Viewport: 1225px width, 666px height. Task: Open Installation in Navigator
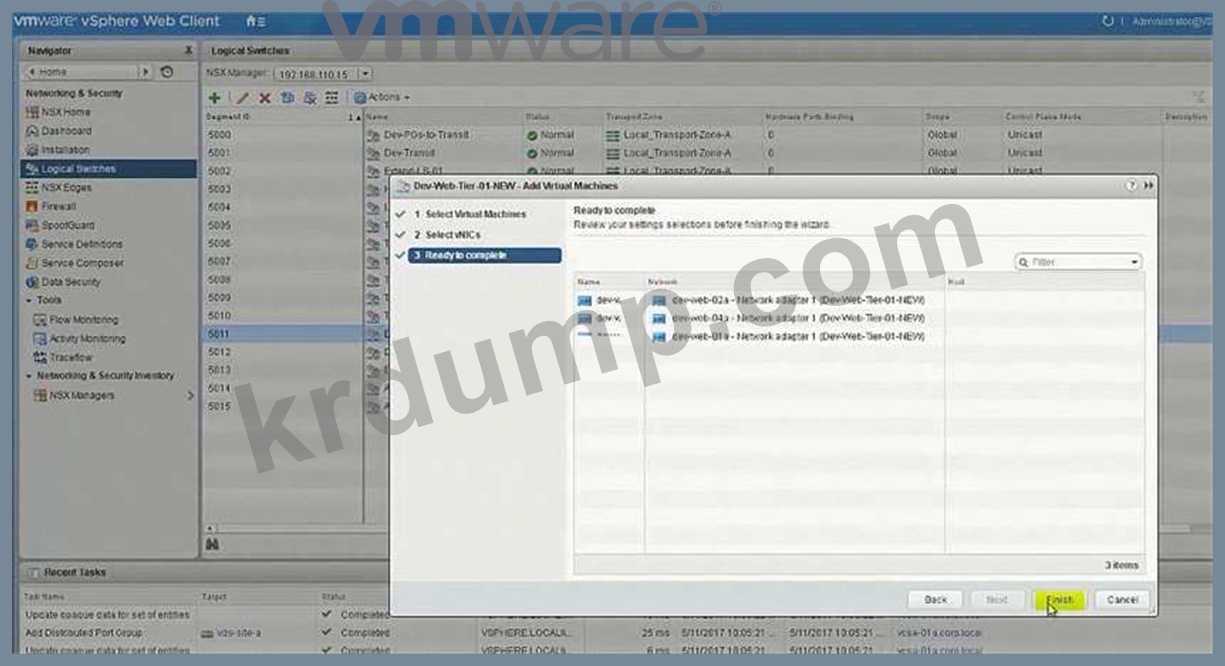[x=65, y=150]
